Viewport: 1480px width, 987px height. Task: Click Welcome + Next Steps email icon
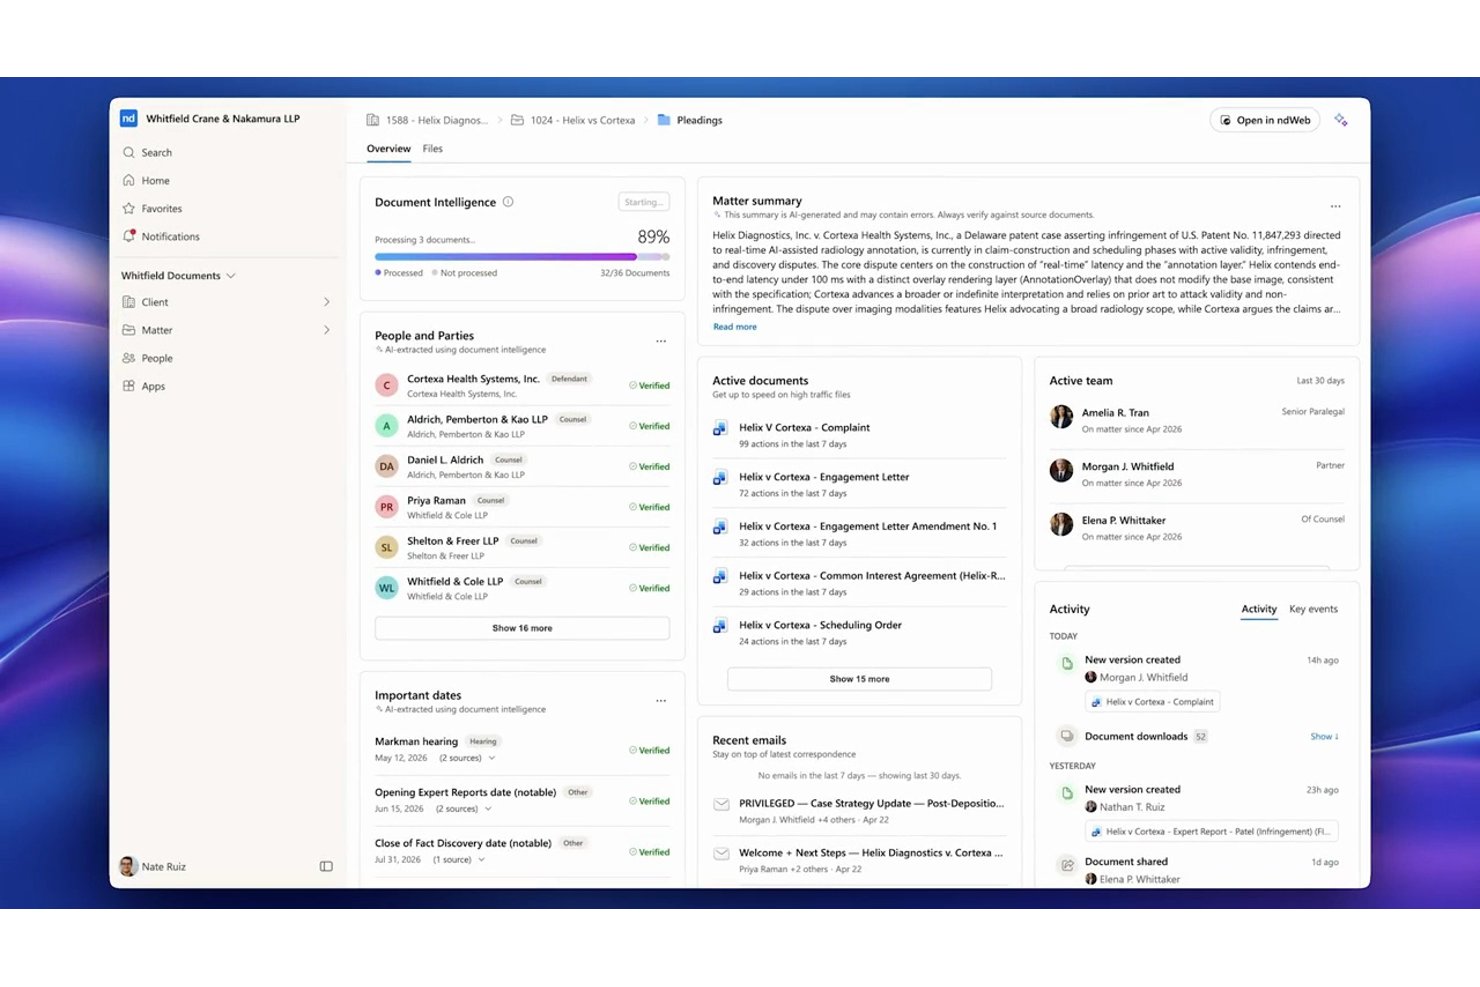pos(720,854)
